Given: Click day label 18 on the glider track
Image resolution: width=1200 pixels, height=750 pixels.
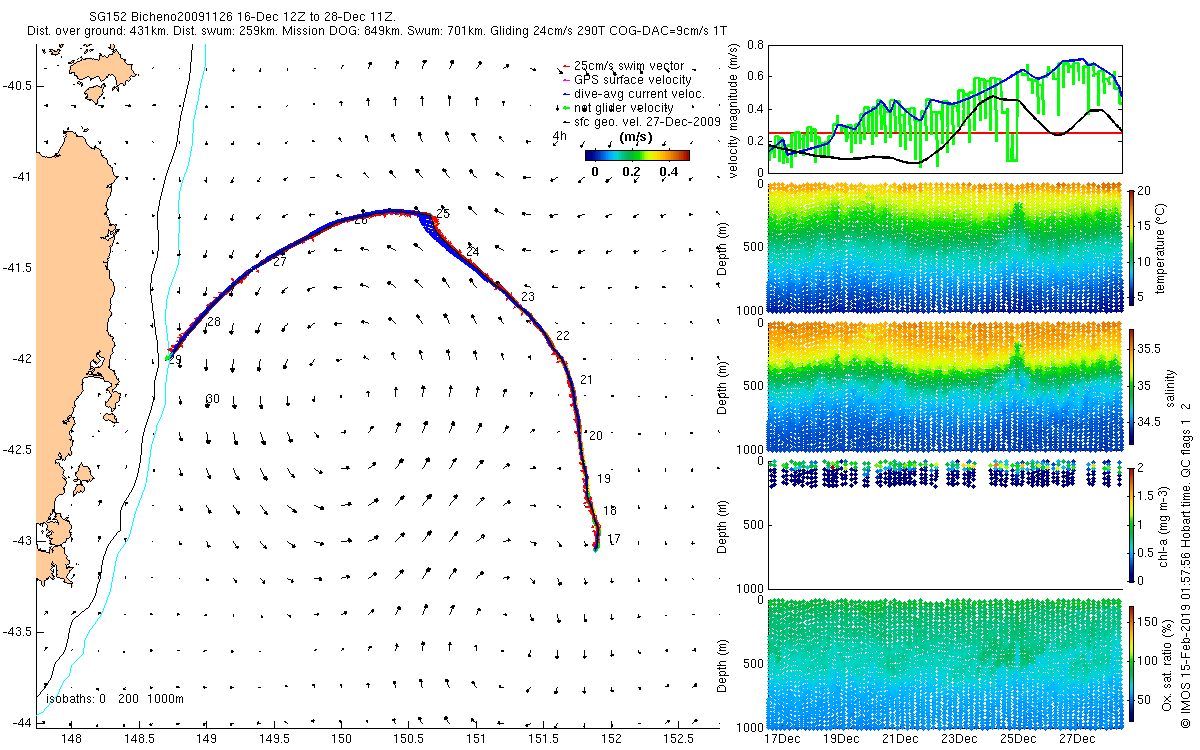Looking at the screenshot, I should click(609, 510).
